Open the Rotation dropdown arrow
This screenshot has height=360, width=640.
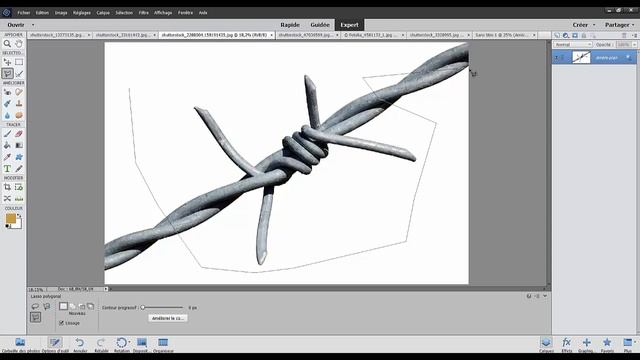tap(129, 342)
